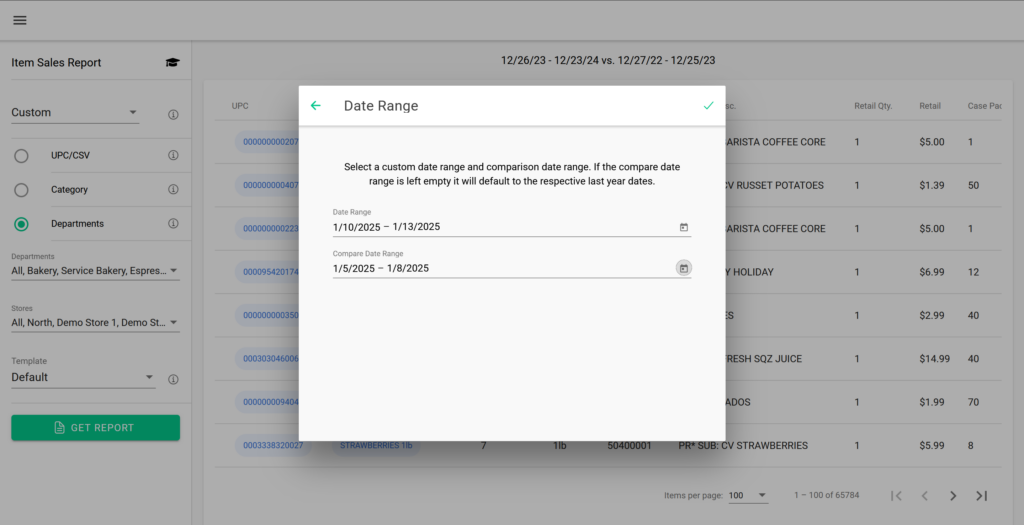1024x525 pixels.
Task: Select the UPC/CSV radio button
Action: pyautogui.click(x=22, y=156)
